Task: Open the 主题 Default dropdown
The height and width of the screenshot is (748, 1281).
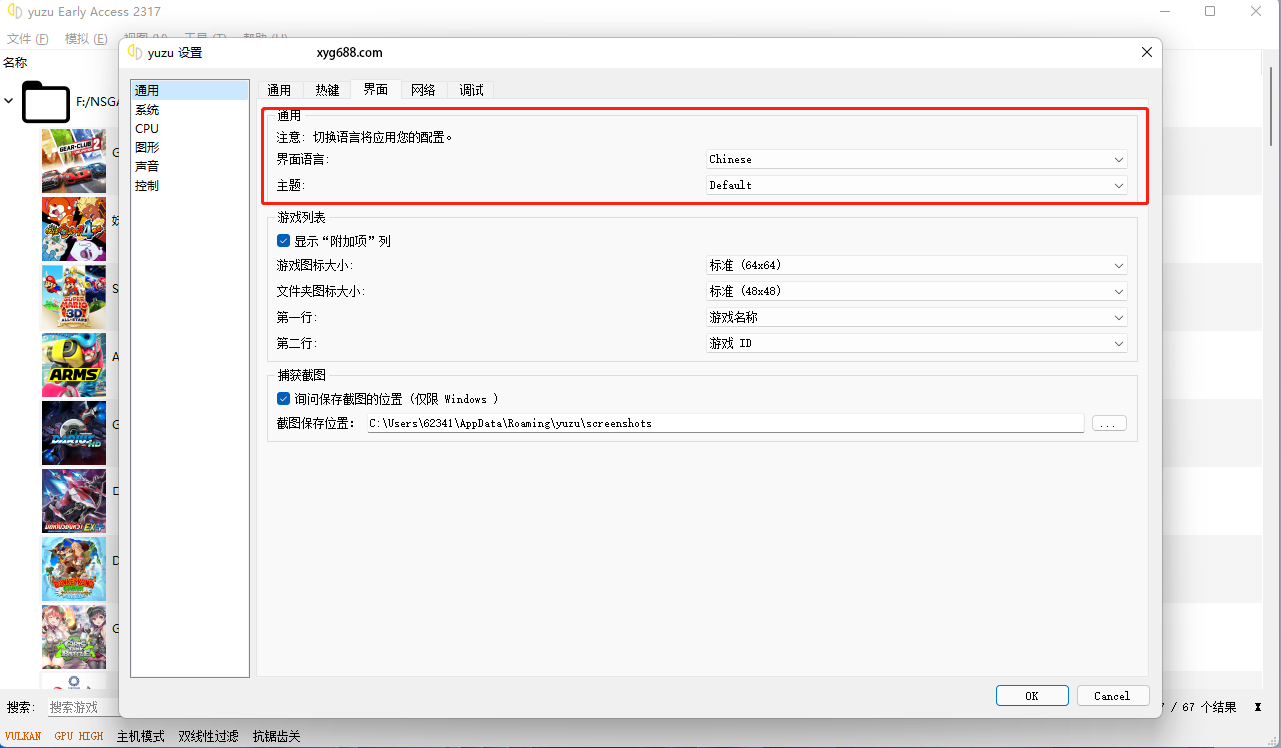Action: [916, 185]
